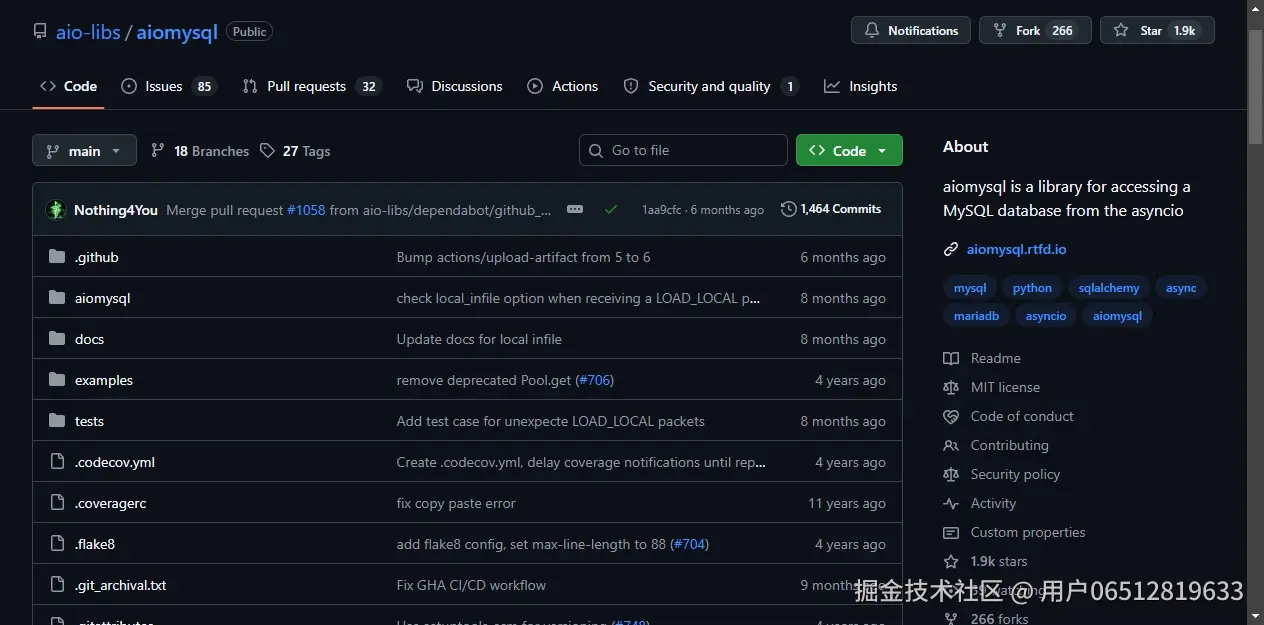The image size is (1264, 625).
Task: Open commit hash 1aa9cfc
Action: pyautogui.click(x=661, y=210)
